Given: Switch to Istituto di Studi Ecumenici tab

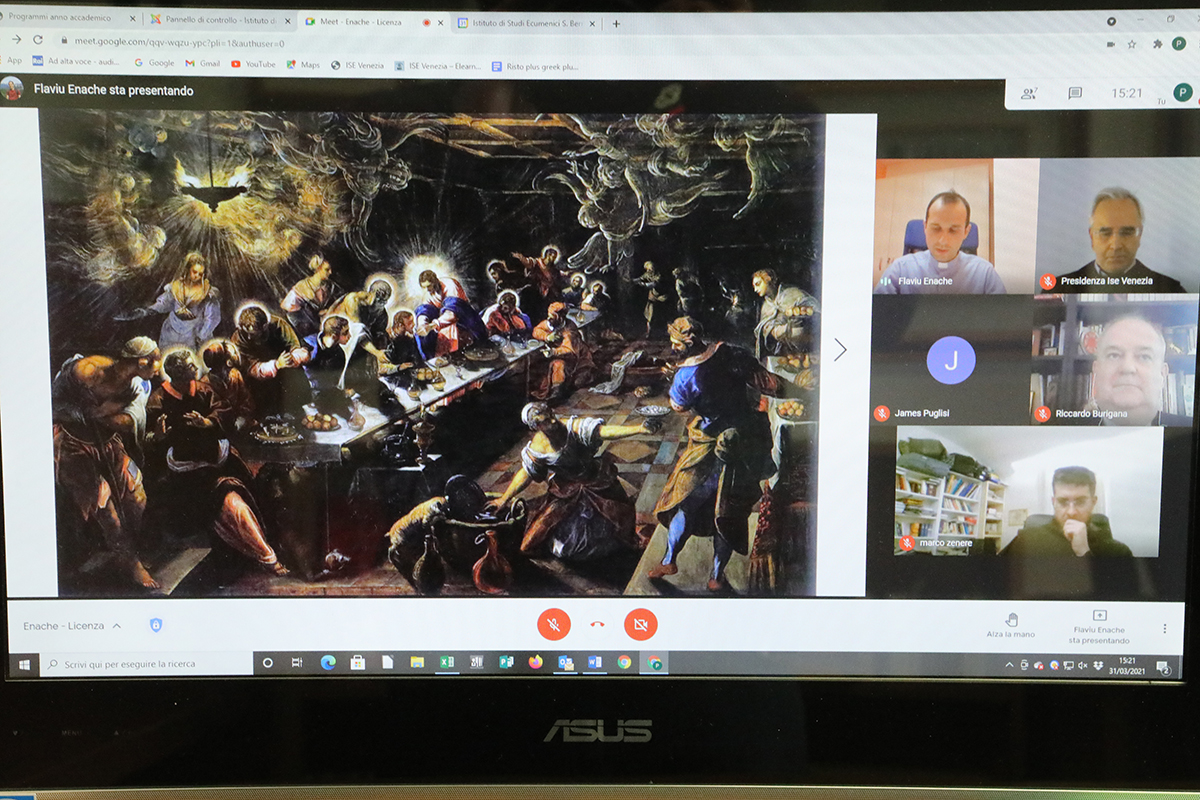Looking at the screenshot, I should pyautogui.click(x=527, y=22).
